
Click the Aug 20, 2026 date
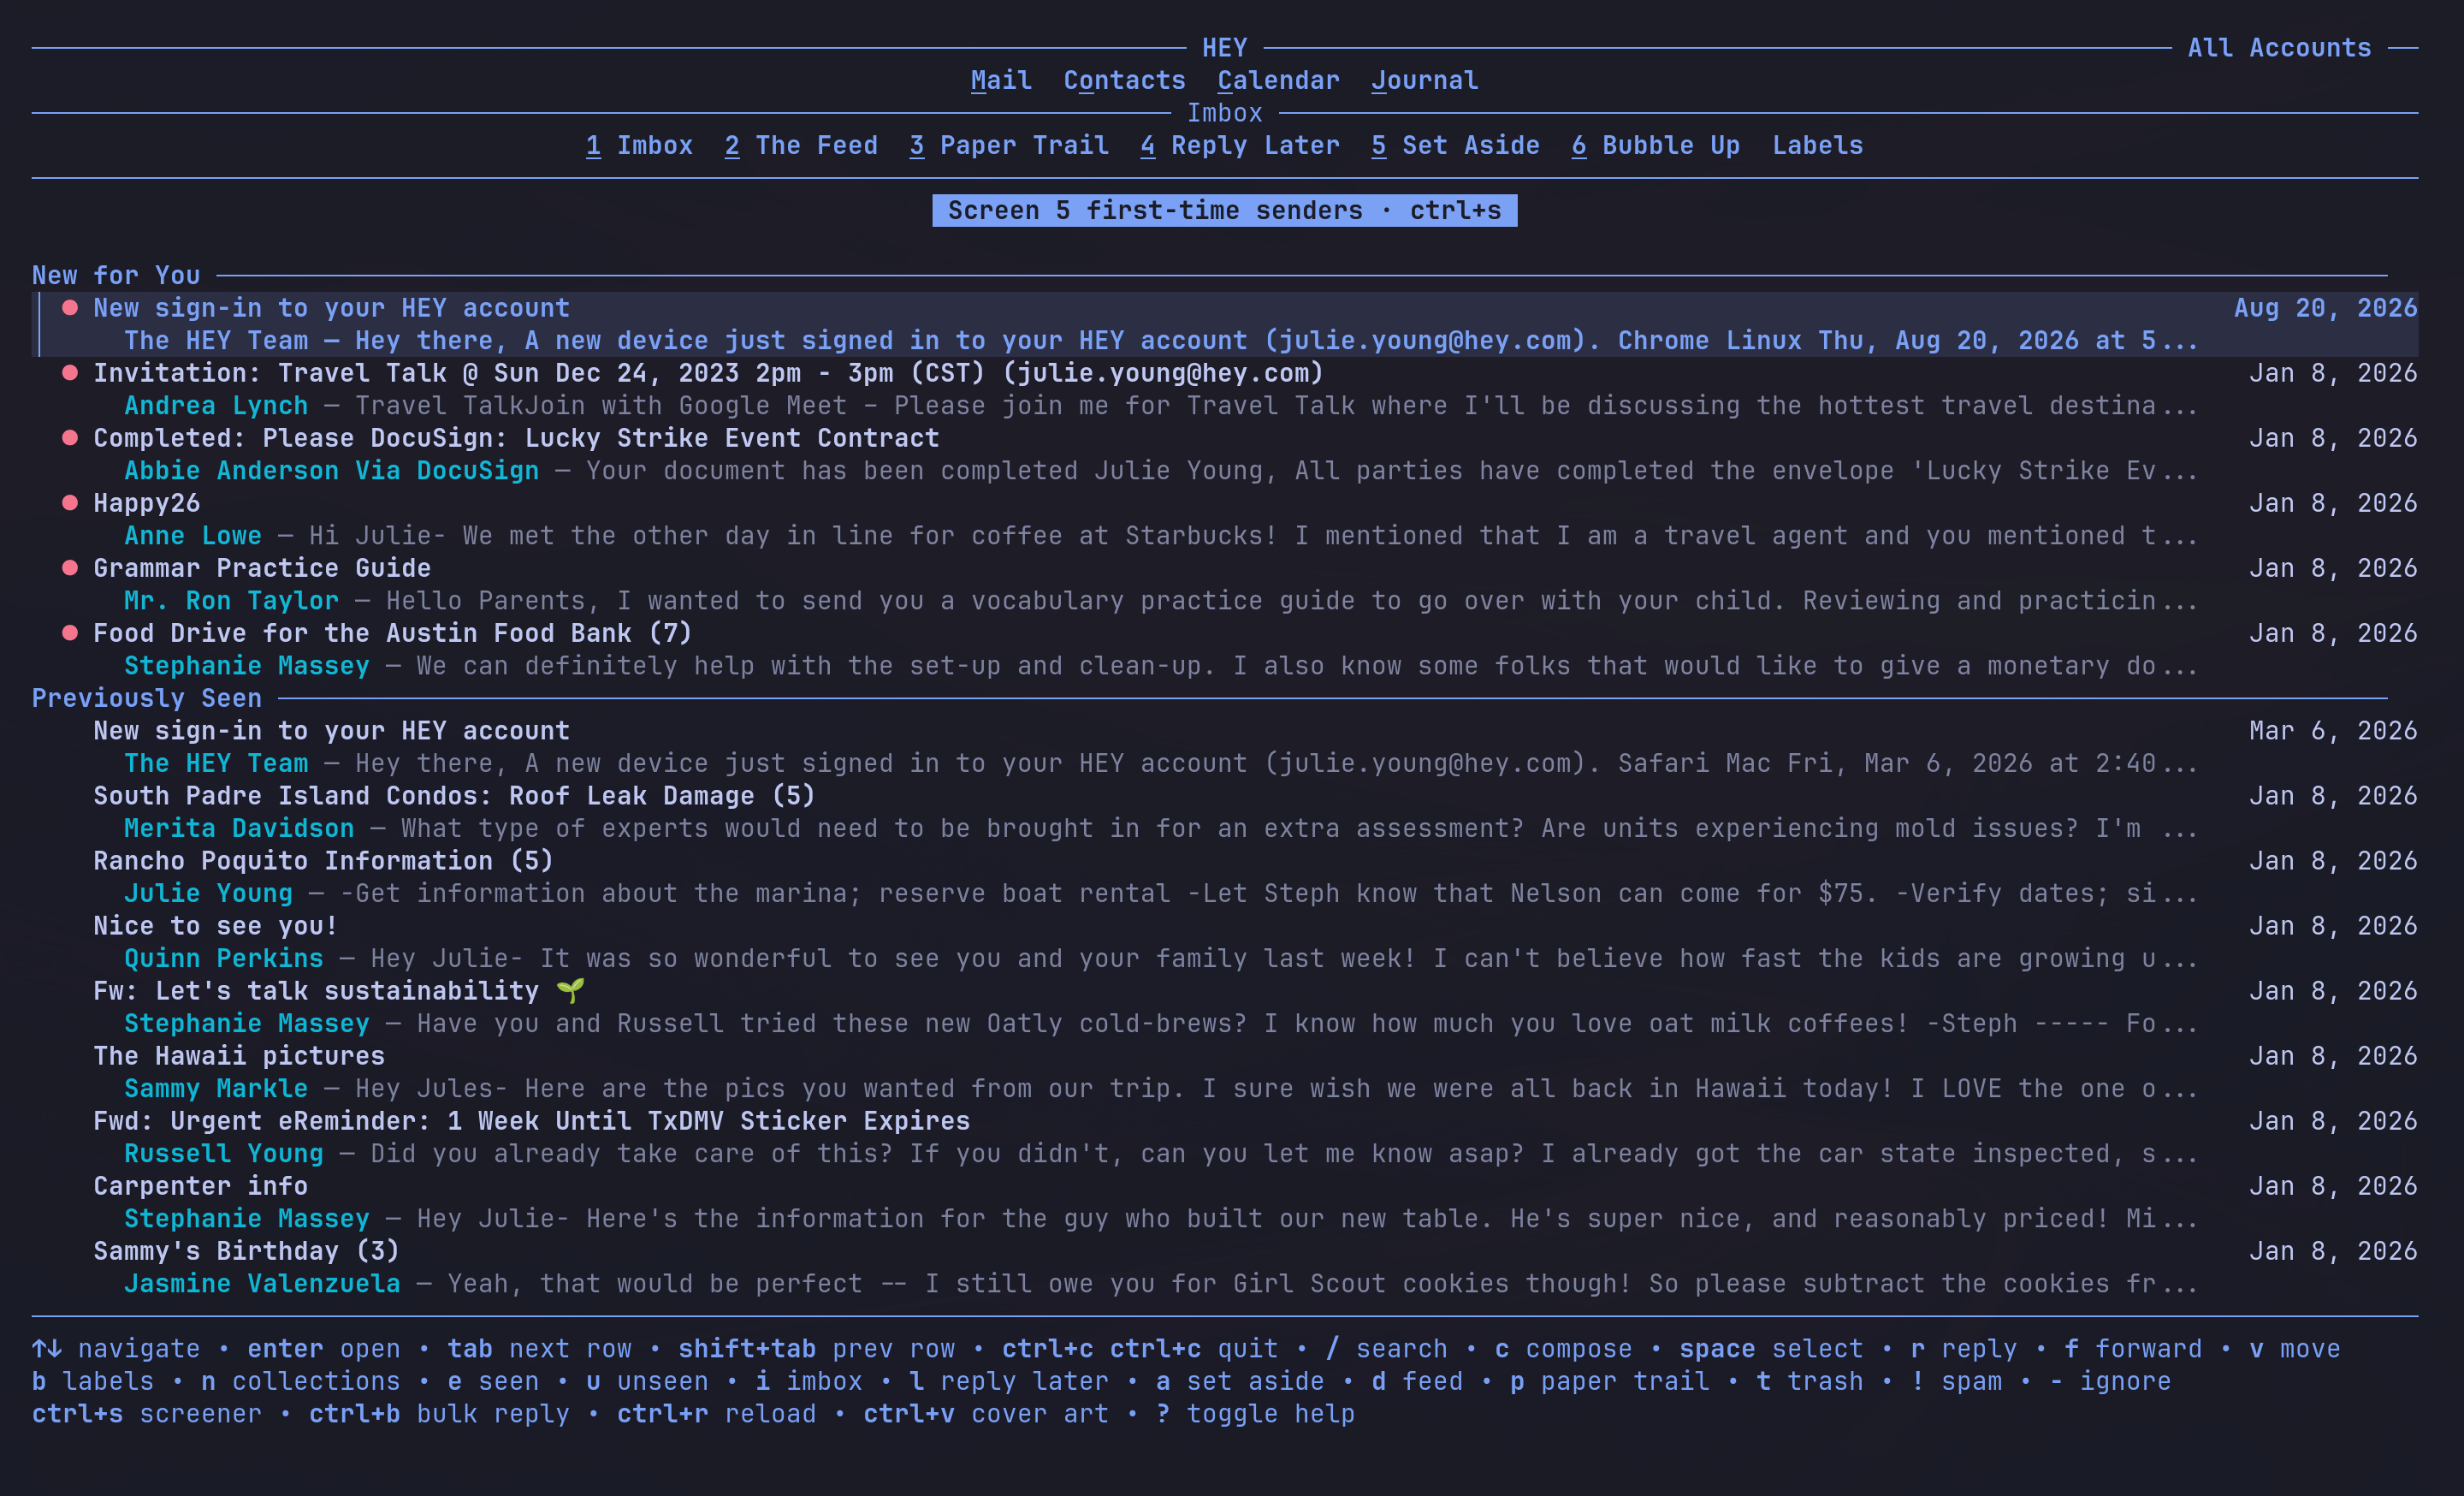point(2326,308)
